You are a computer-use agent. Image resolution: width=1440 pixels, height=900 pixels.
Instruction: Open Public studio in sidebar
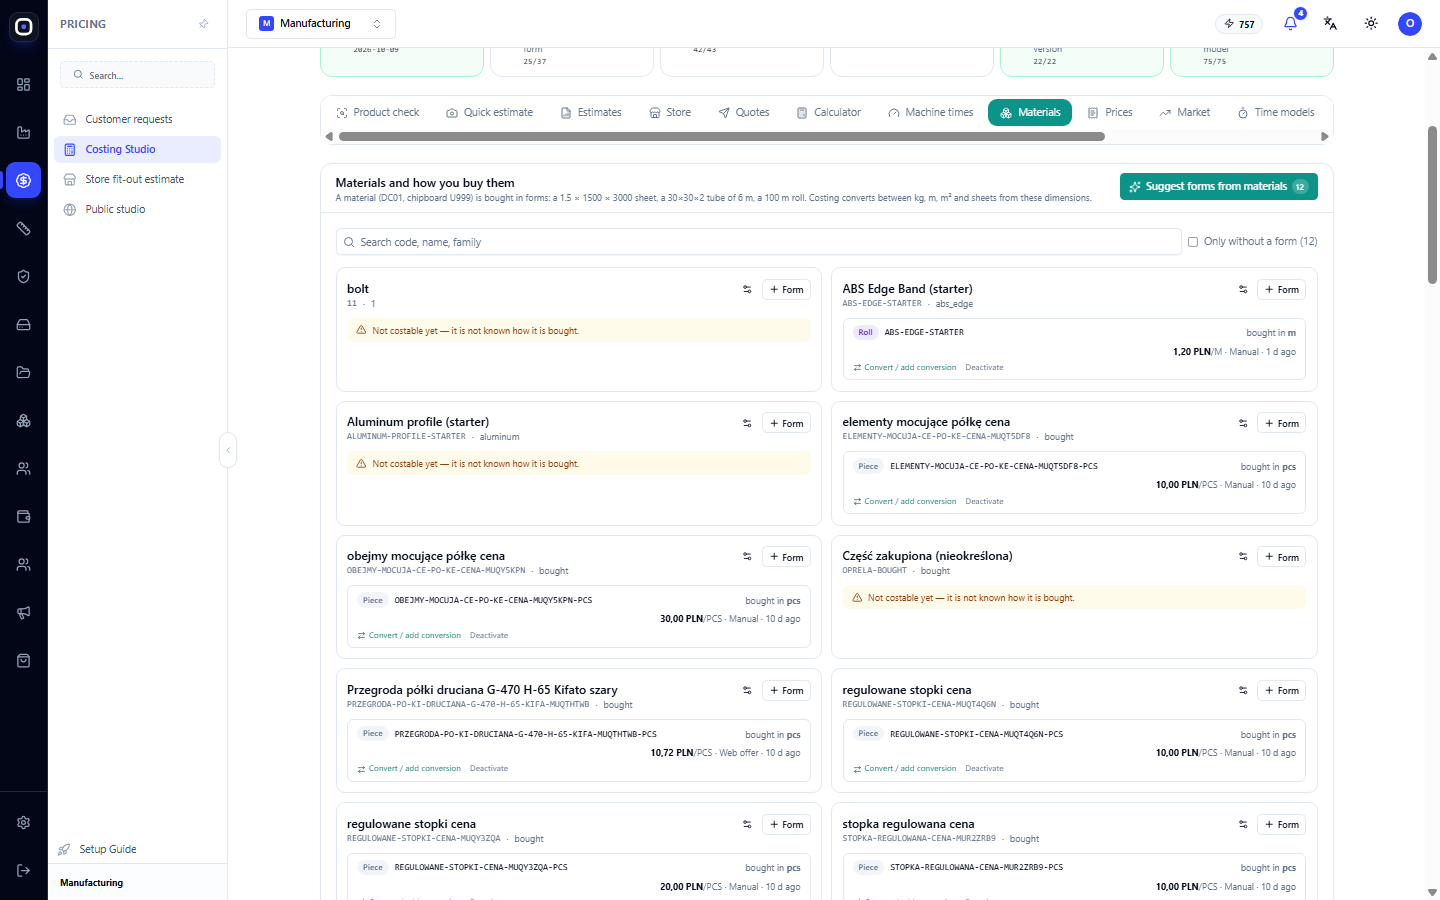[137, 210]
